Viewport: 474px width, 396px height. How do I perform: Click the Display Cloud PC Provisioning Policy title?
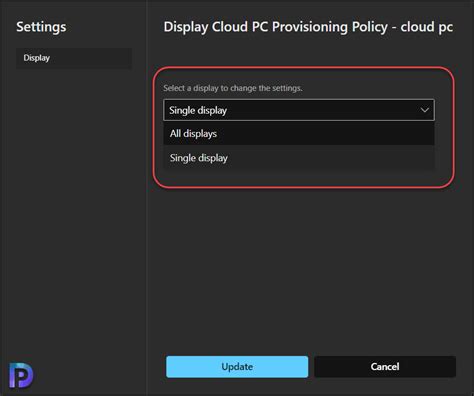pos(308,27)
